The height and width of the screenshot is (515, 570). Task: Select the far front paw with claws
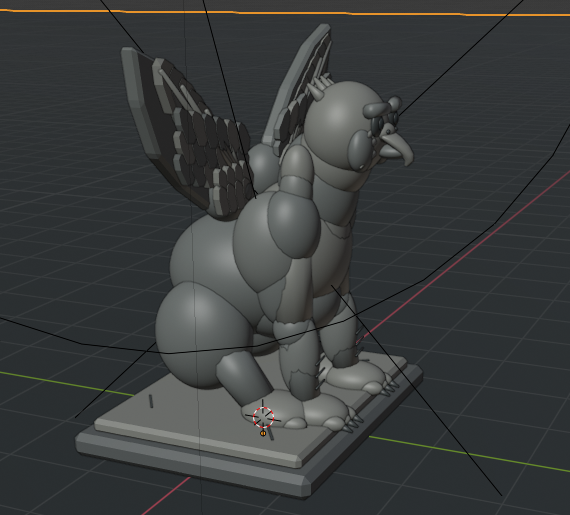[x=360, y=378]
